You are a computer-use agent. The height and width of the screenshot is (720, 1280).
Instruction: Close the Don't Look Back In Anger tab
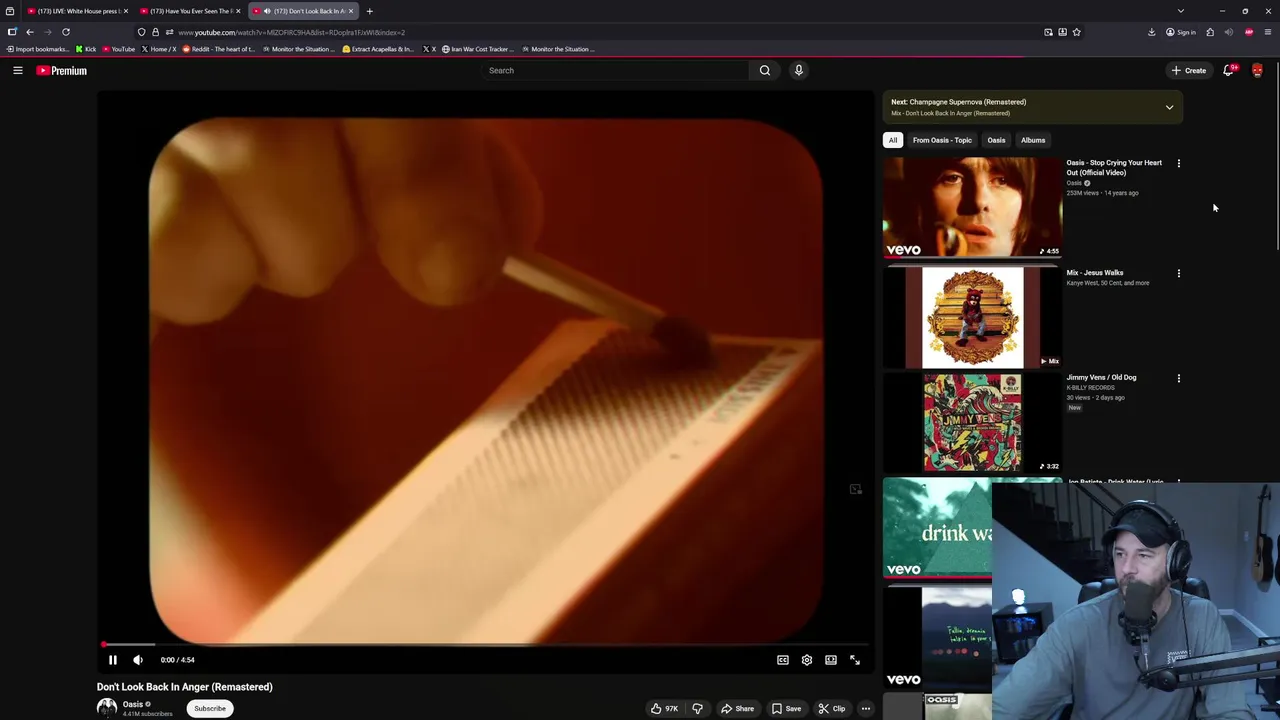351,11
